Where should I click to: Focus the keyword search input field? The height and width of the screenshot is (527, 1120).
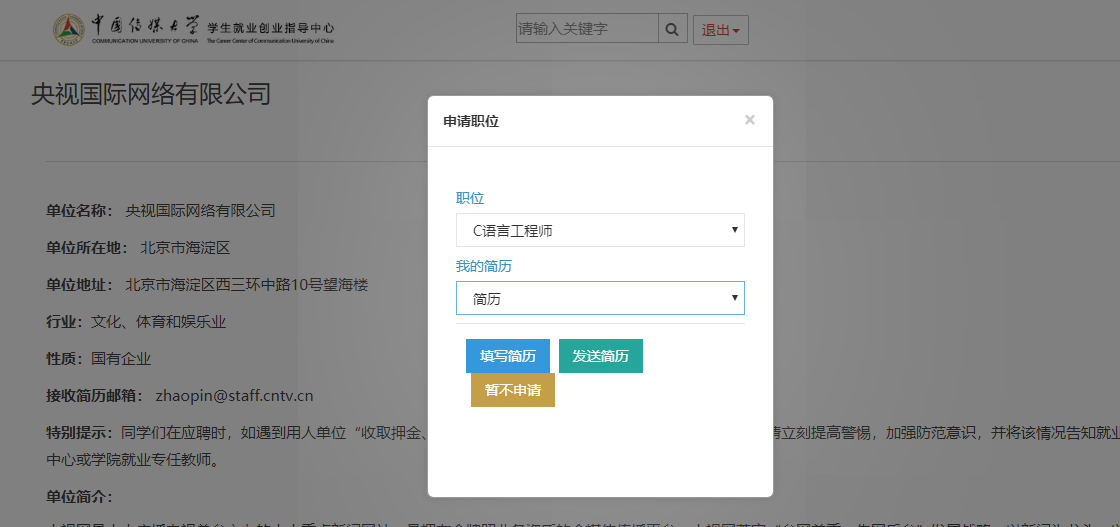coord(586,29)
